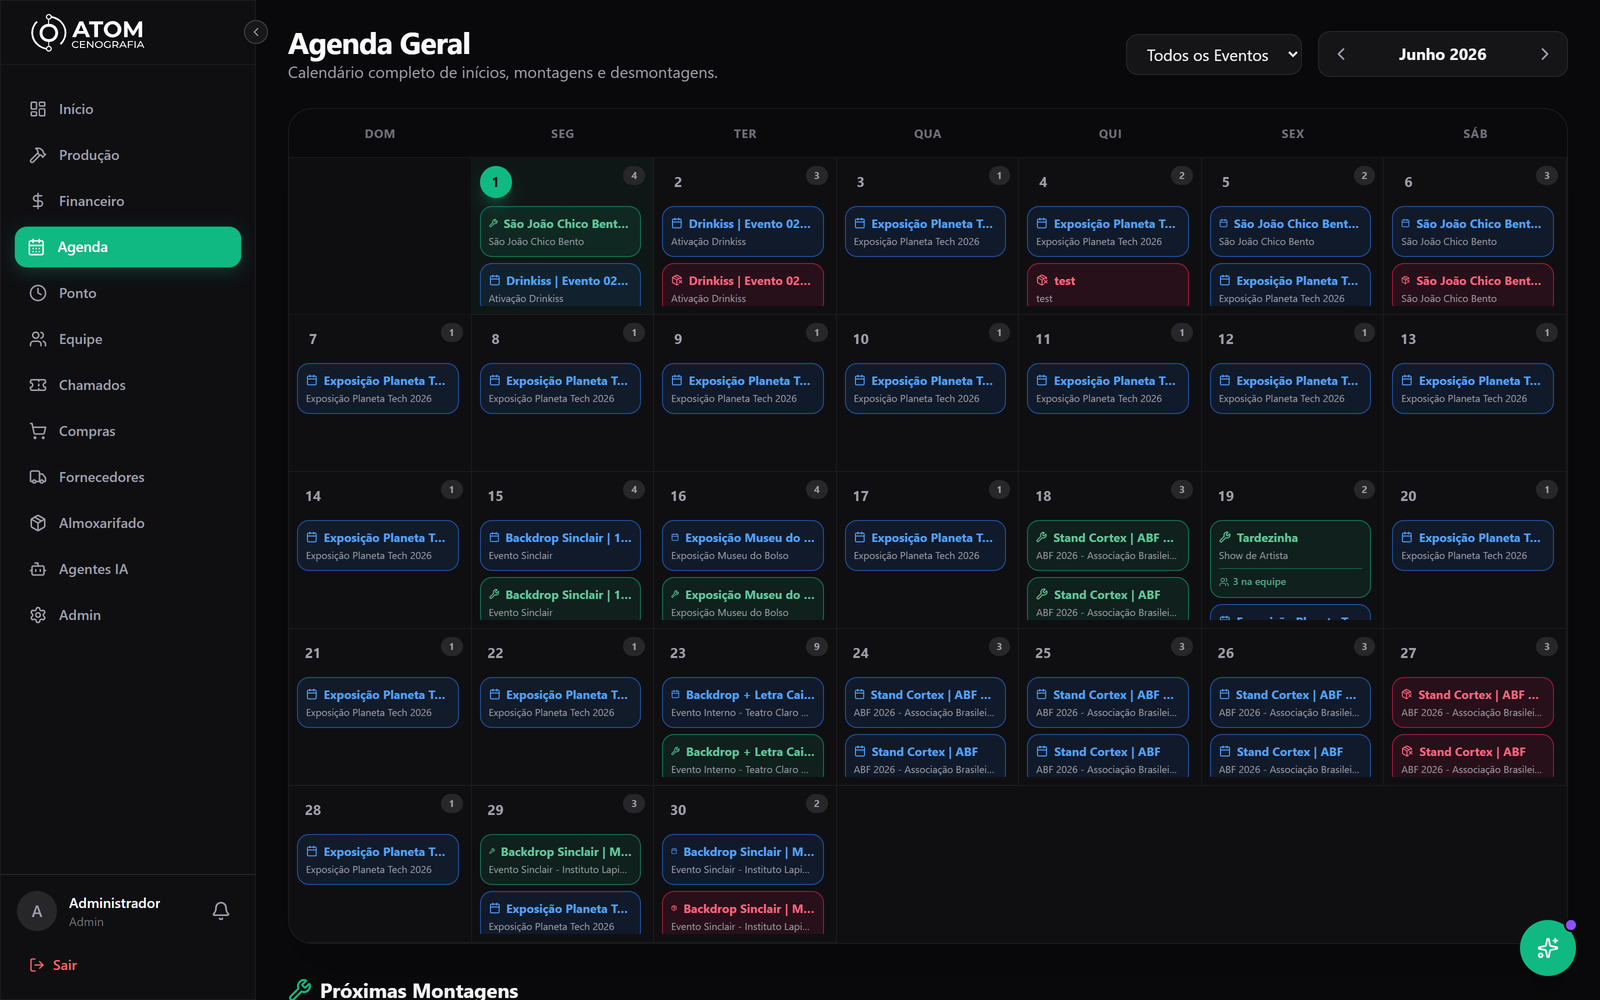Open red Drinkiss event on June 2
The height and width of the screenshot is (1000, 1600).
743,287
